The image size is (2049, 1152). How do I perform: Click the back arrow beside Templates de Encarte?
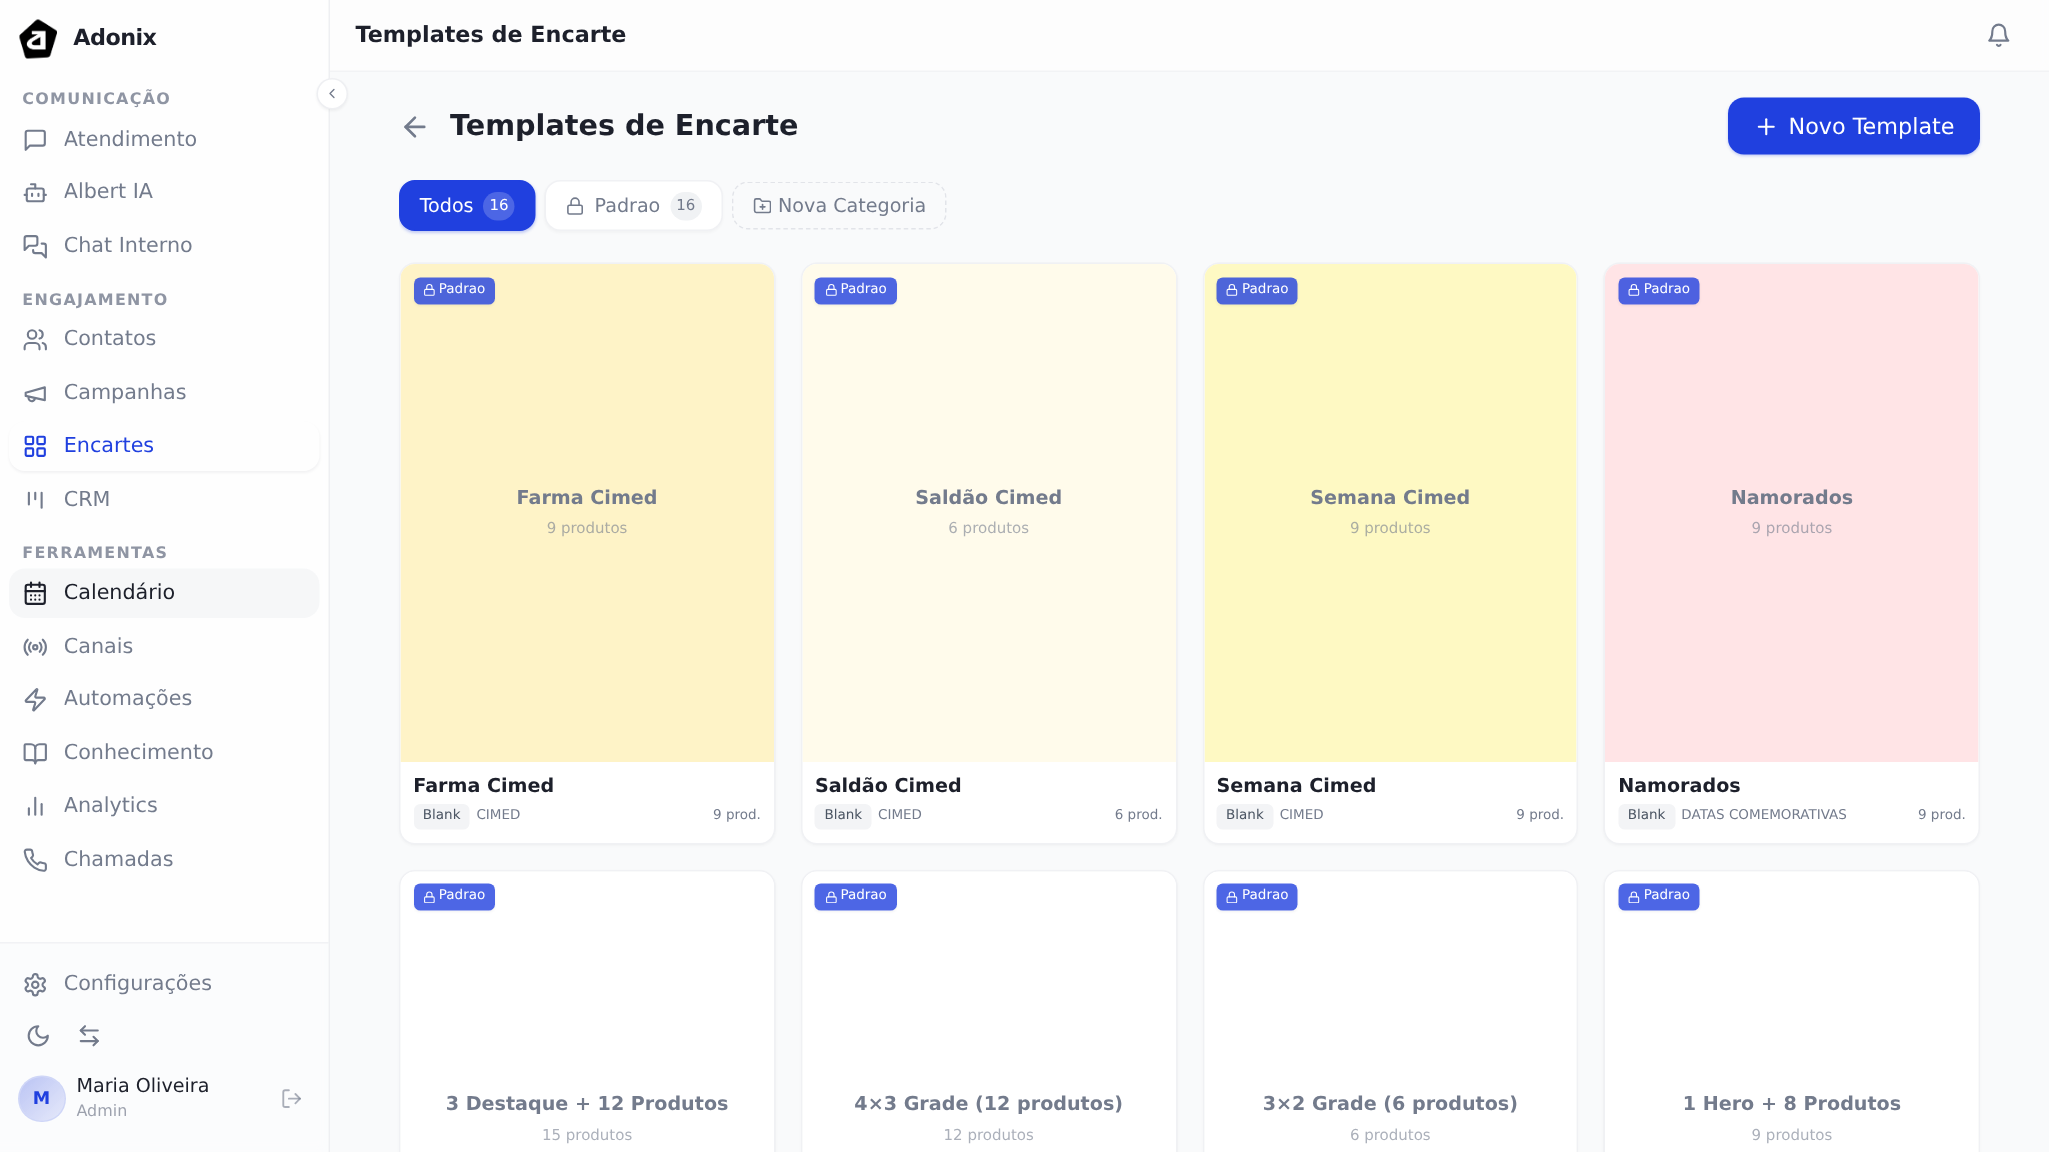pos(414,127)
